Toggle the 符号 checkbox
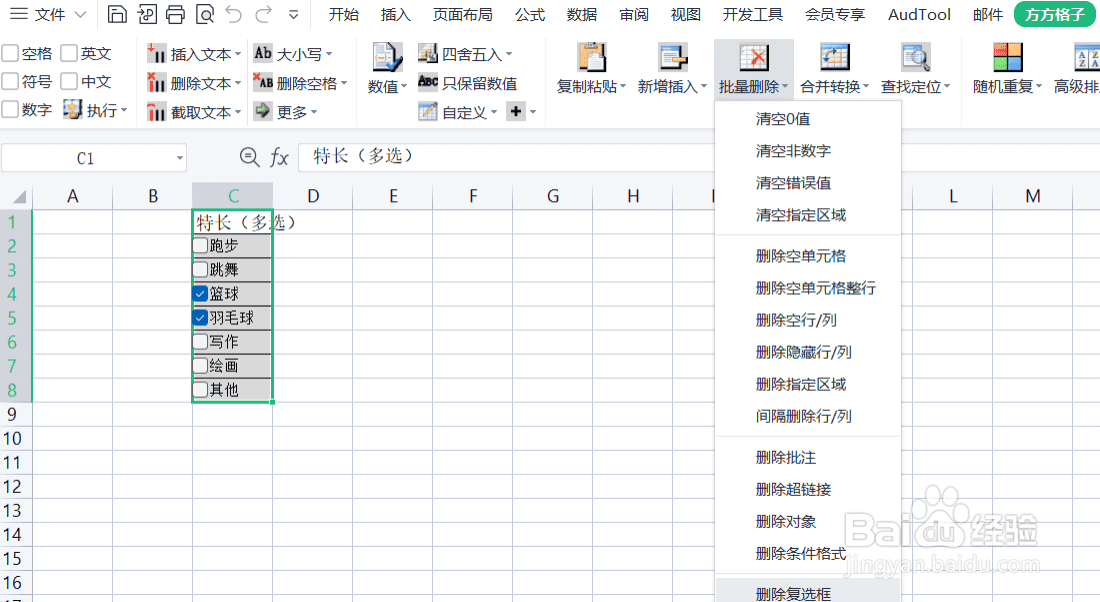This screenshot has width=1100, height=602. tap(10, 81)
